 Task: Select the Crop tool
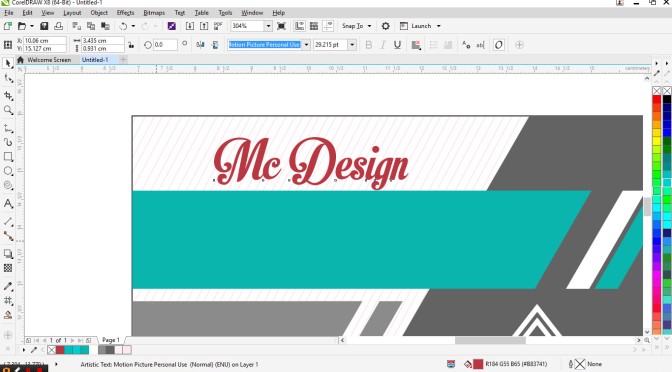8,95
